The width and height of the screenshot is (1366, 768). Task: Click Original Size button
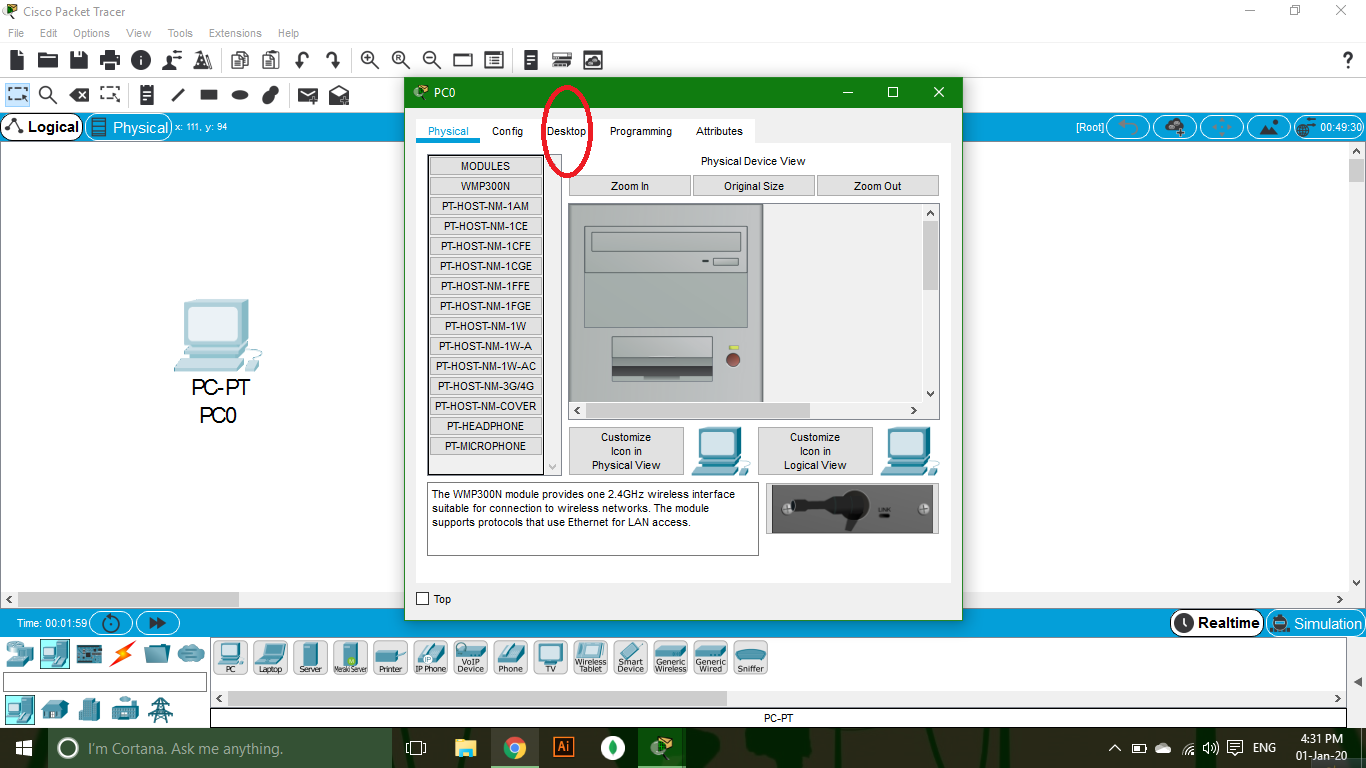pos(754,186)
